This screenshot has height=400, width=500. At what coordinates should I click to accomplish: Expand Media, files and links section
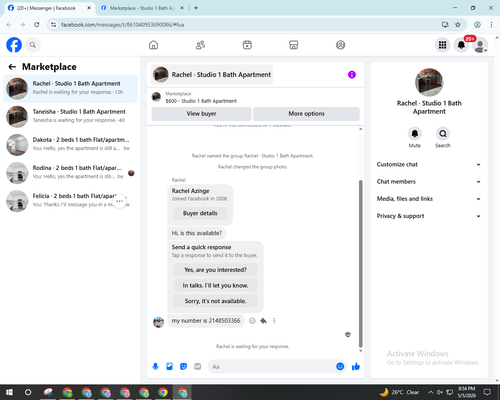[x=429, y=199]
